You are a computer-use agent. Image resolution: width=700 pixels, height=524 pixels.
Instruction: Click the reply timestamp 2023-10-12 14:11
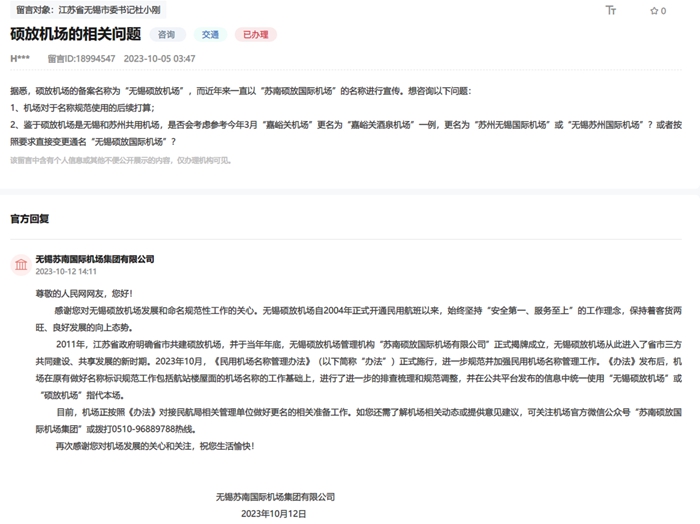tap(66, 271)
